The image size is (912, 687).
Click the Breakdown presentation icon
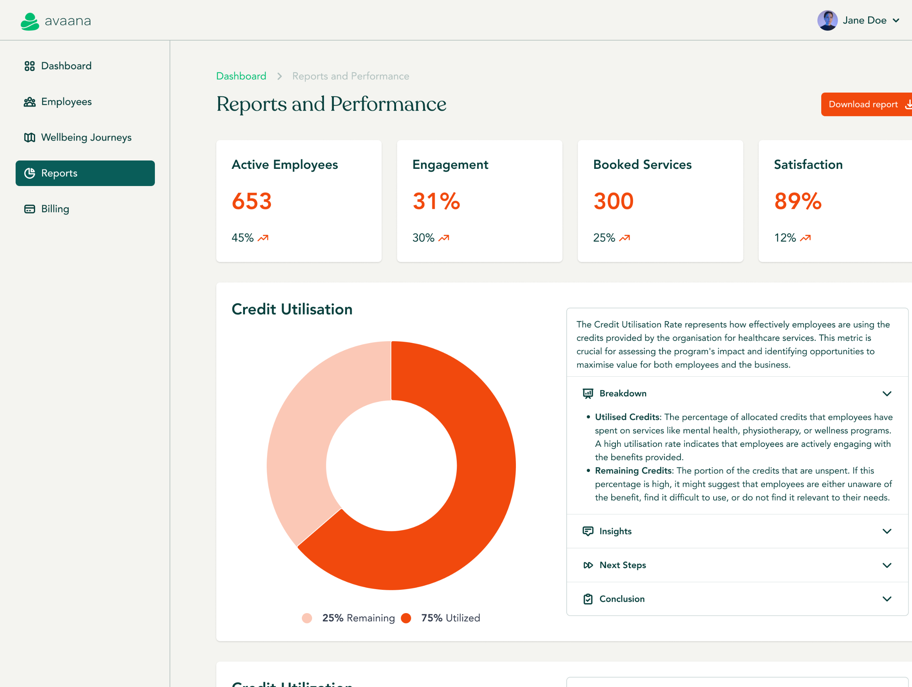click(588, 394)
